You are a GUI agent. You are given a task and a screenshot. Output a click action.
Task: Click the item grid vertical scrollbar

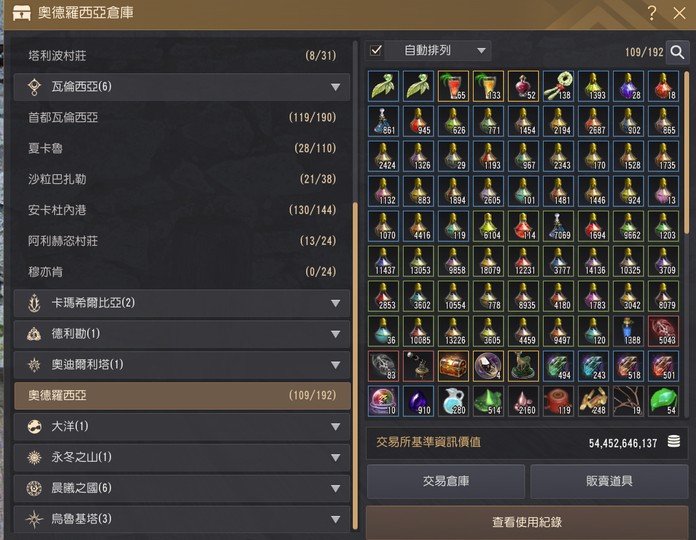687,153
